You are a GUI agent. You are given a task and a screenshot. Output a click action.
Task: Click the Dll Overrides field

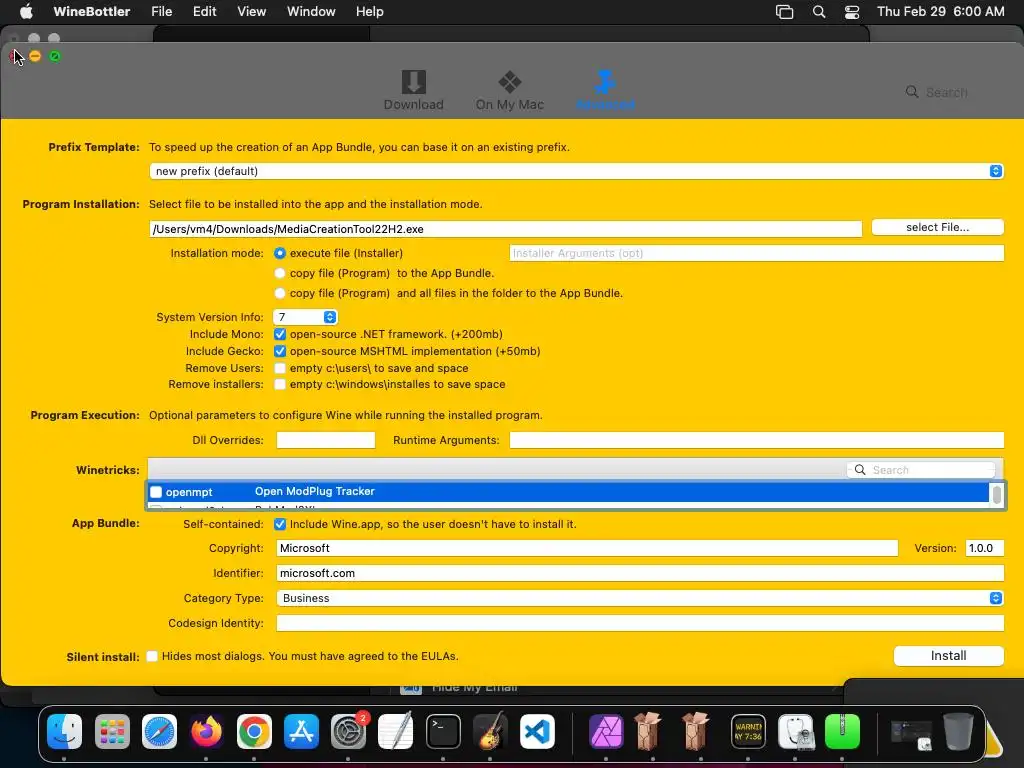click(326, 440)
